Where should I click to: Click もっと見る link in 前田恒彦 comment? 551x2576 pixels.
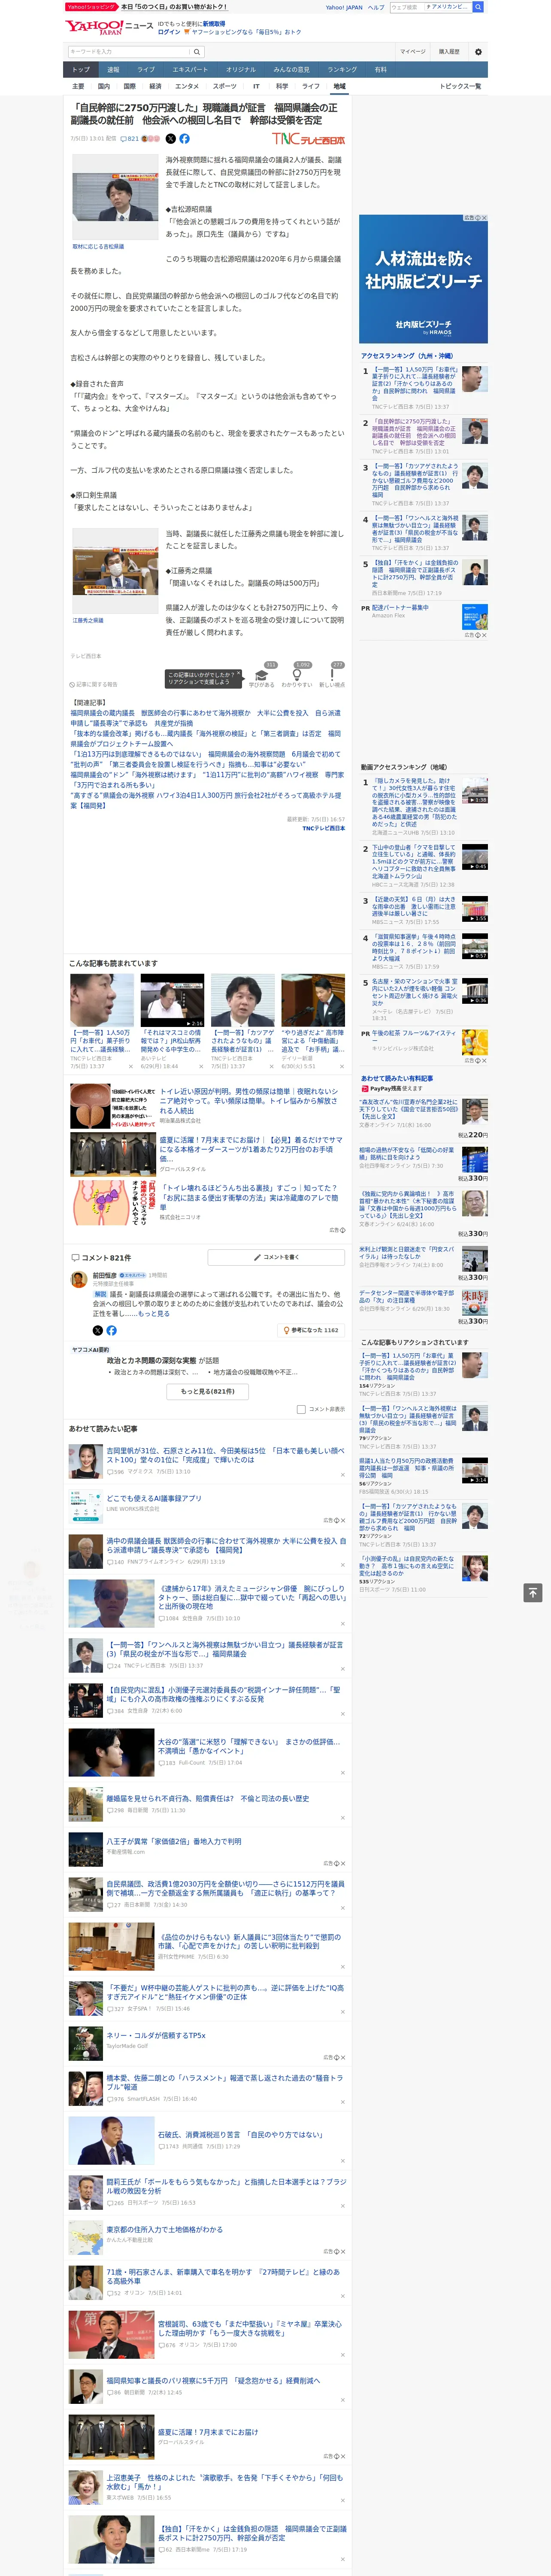tap(154, 1314)
